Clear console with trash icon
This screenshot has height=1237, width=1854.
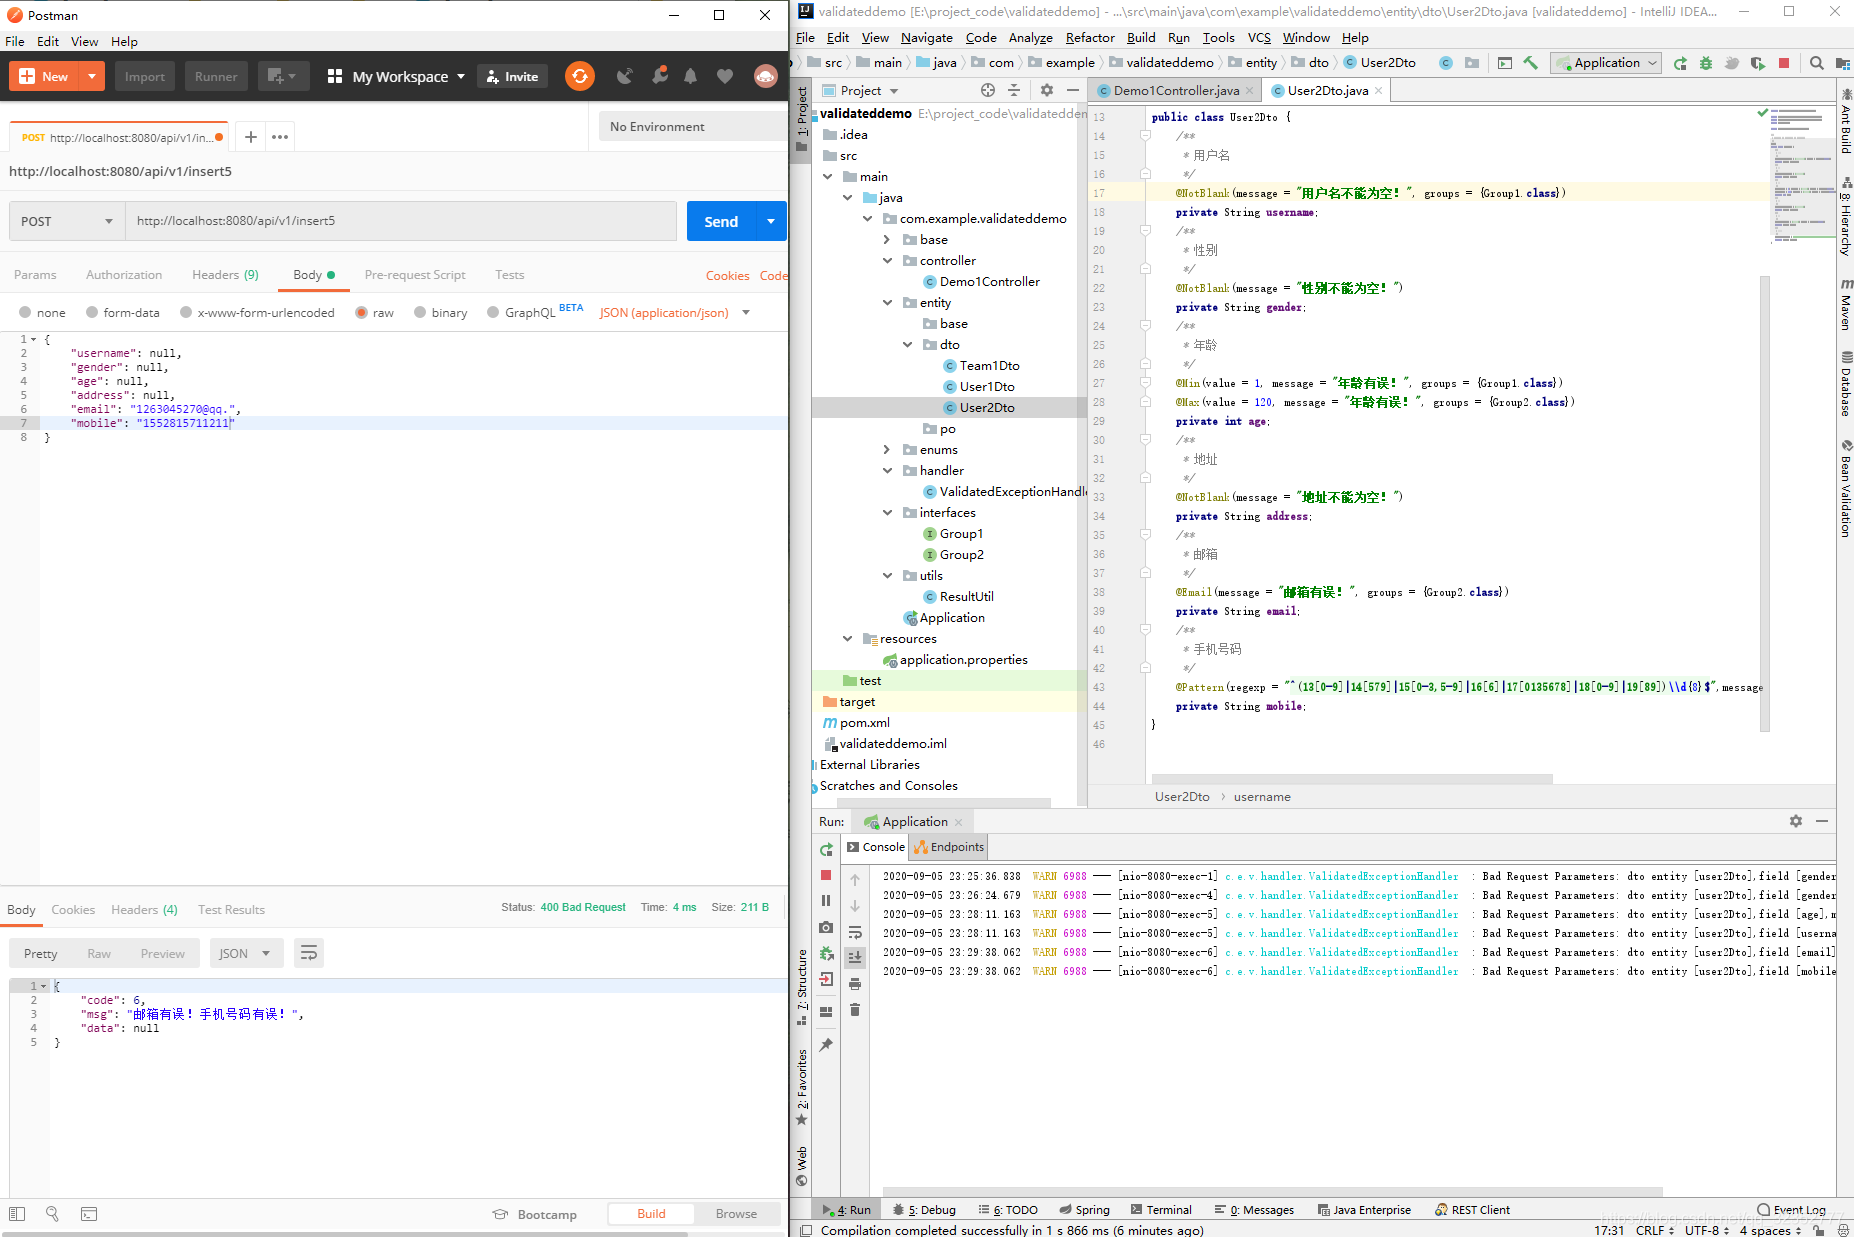coord(855,1010)
